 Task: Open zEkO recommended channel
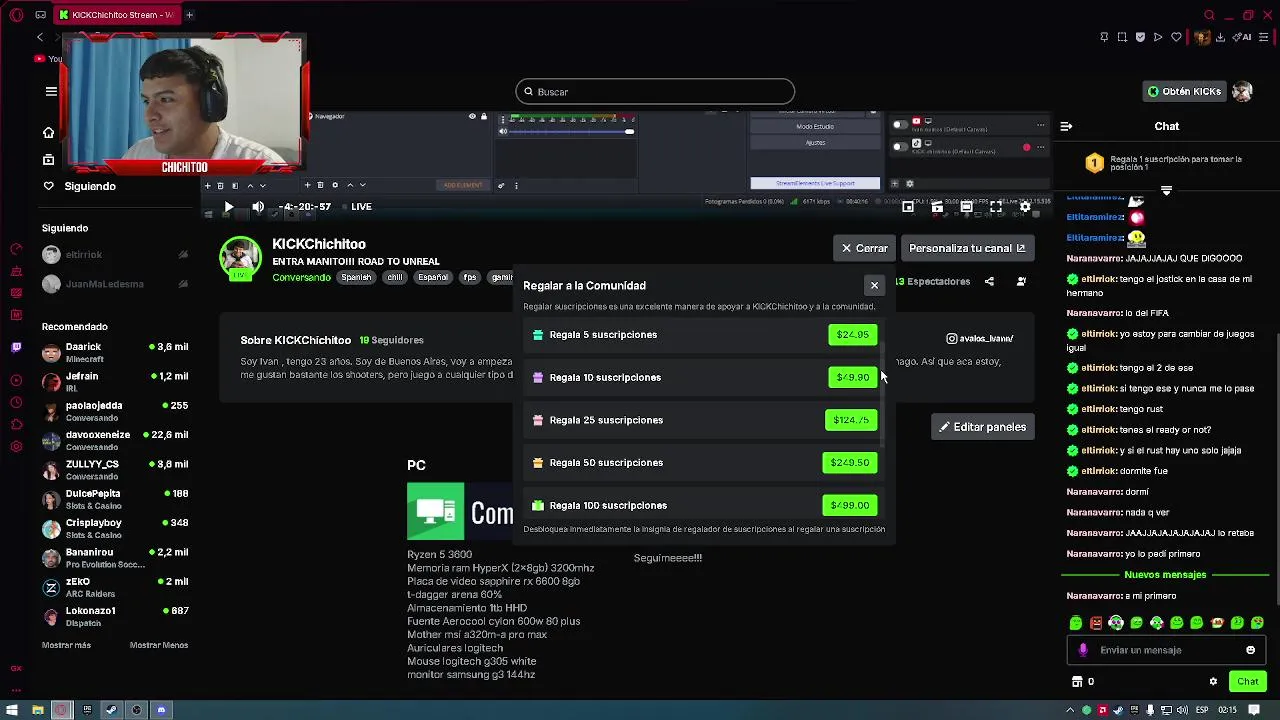point(115,587)
